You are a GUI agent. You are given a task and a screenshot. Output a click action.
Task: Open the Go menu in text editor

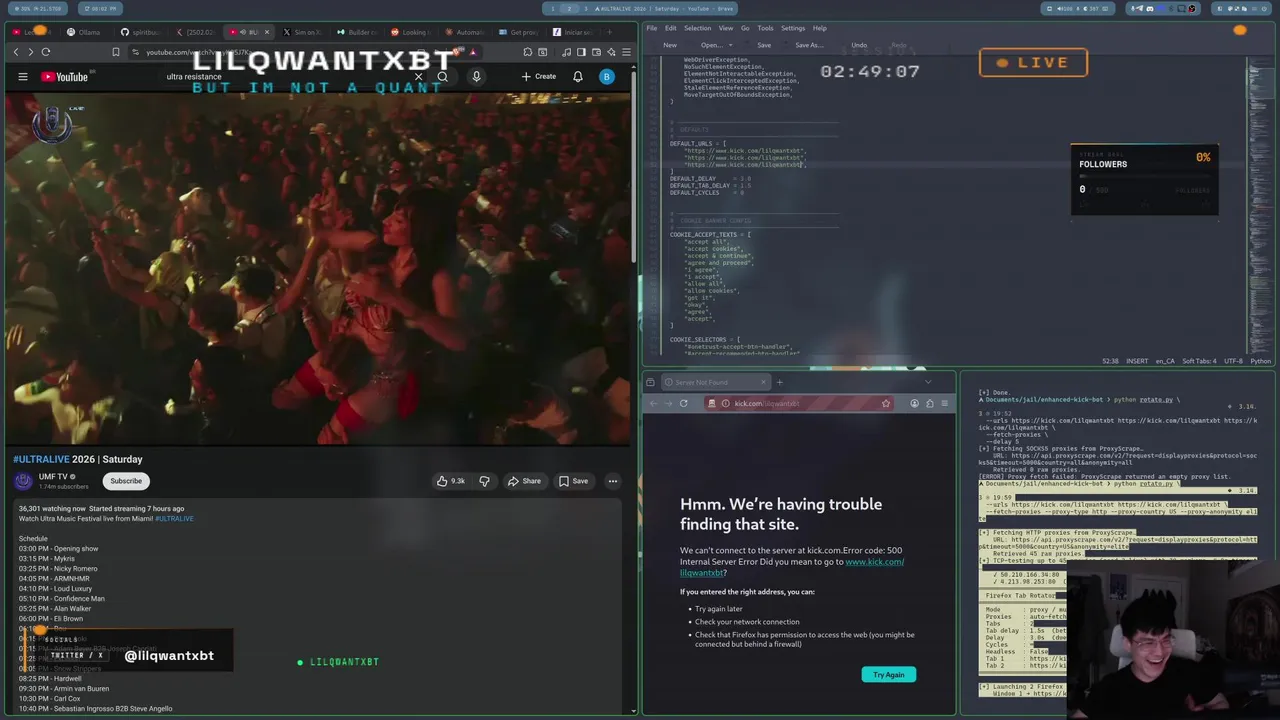745,28
